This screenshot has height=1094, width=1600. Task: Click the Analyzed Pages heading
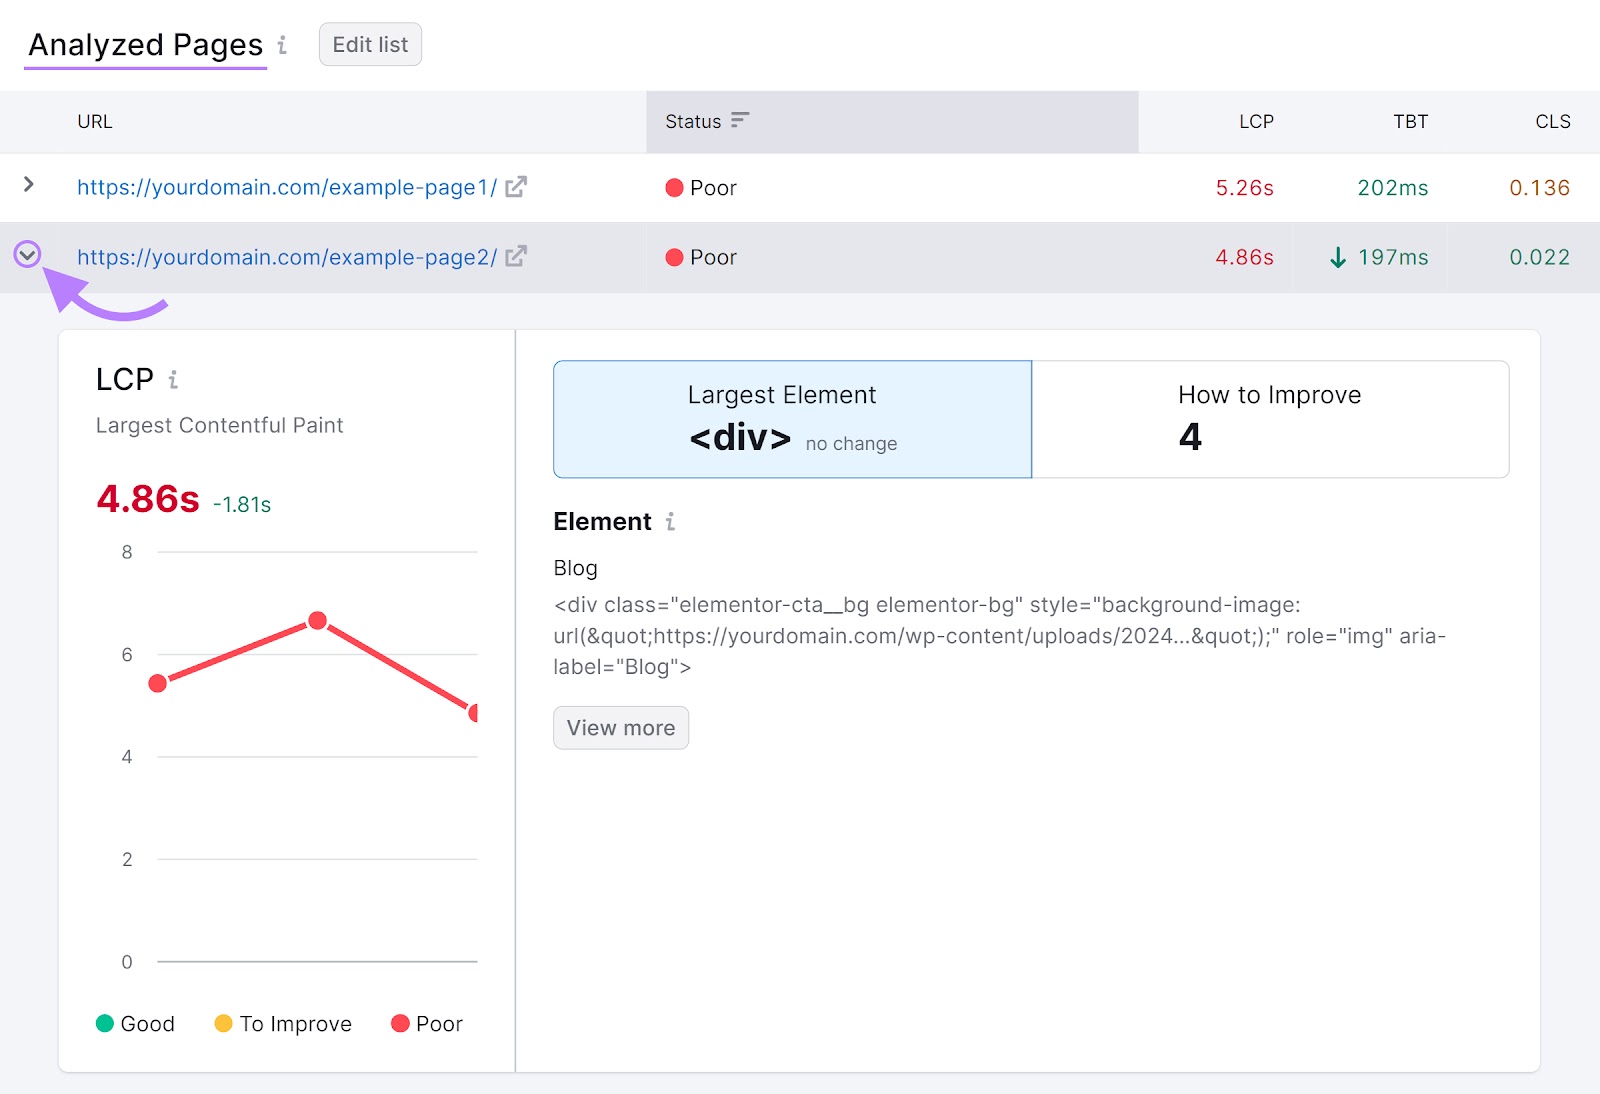(146, 45)
